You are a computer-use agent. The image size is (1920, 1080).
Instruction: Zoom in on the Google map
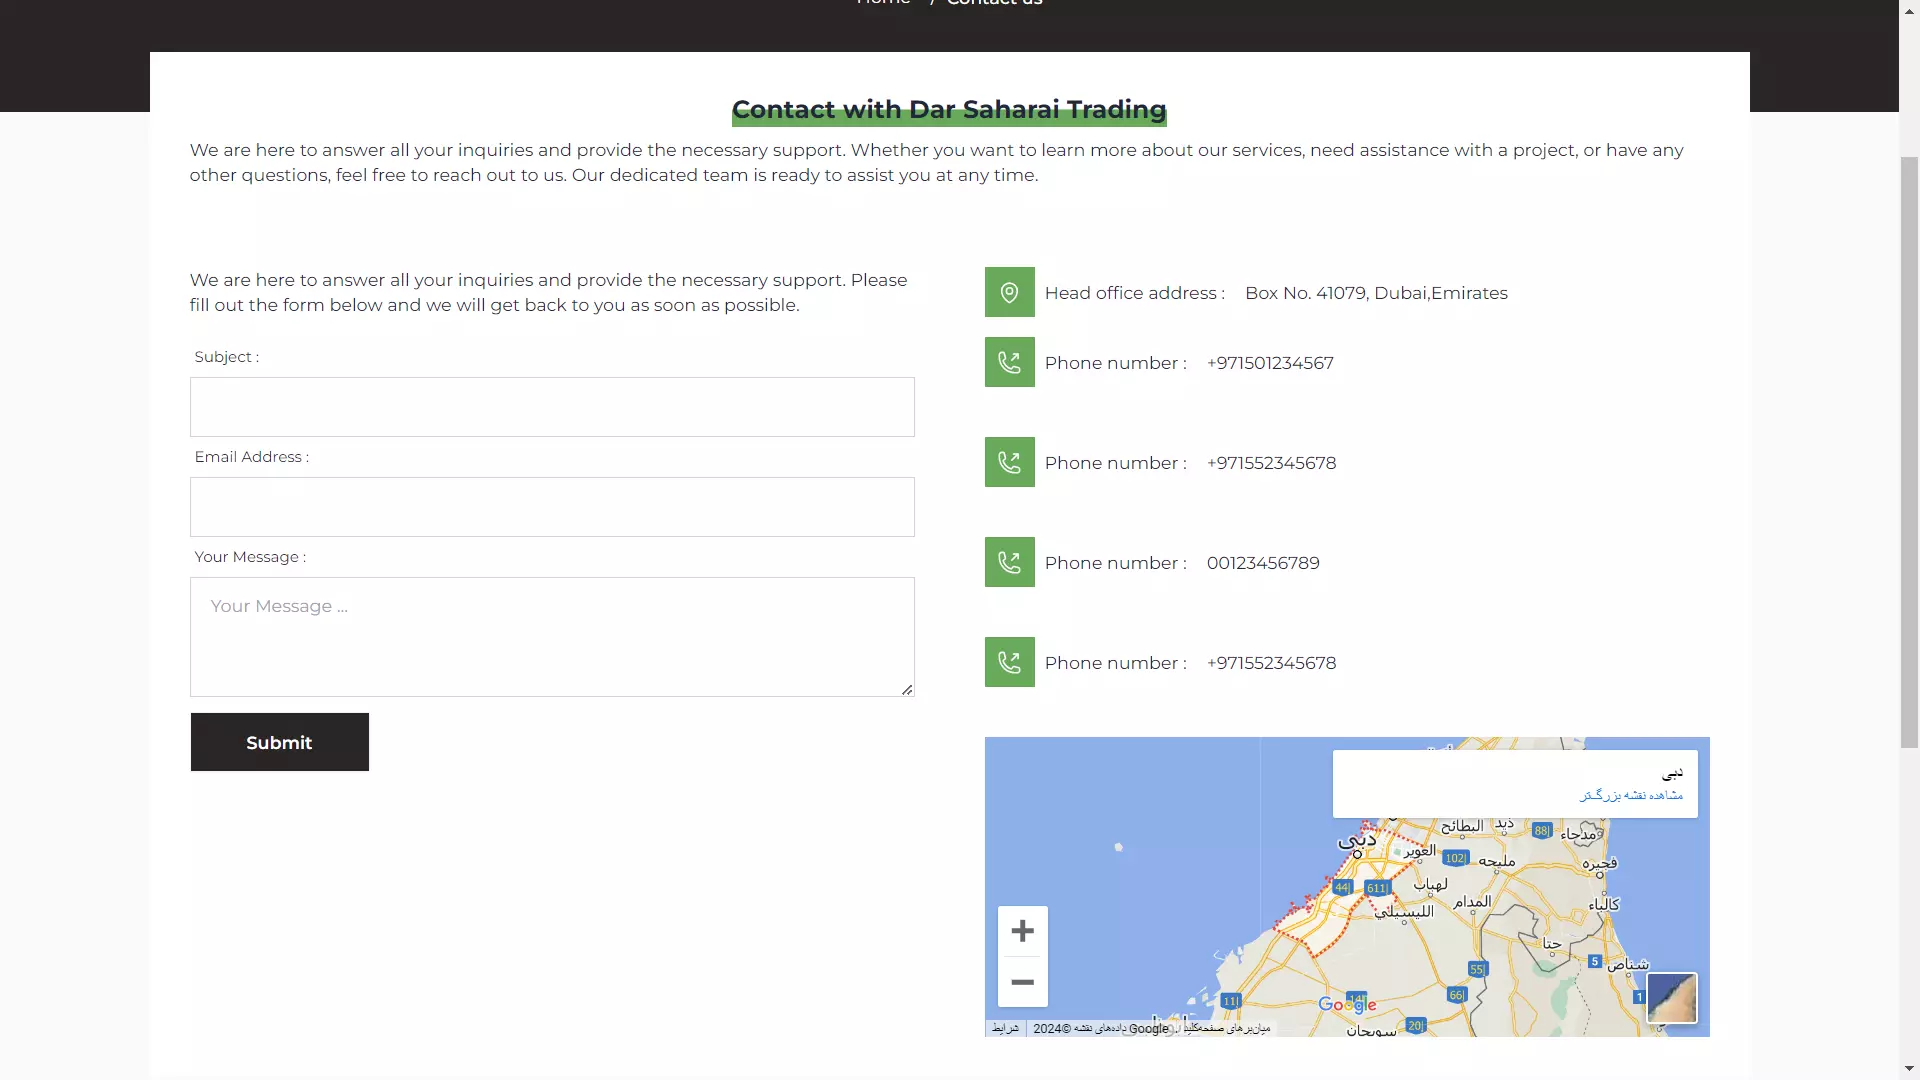1022,931
